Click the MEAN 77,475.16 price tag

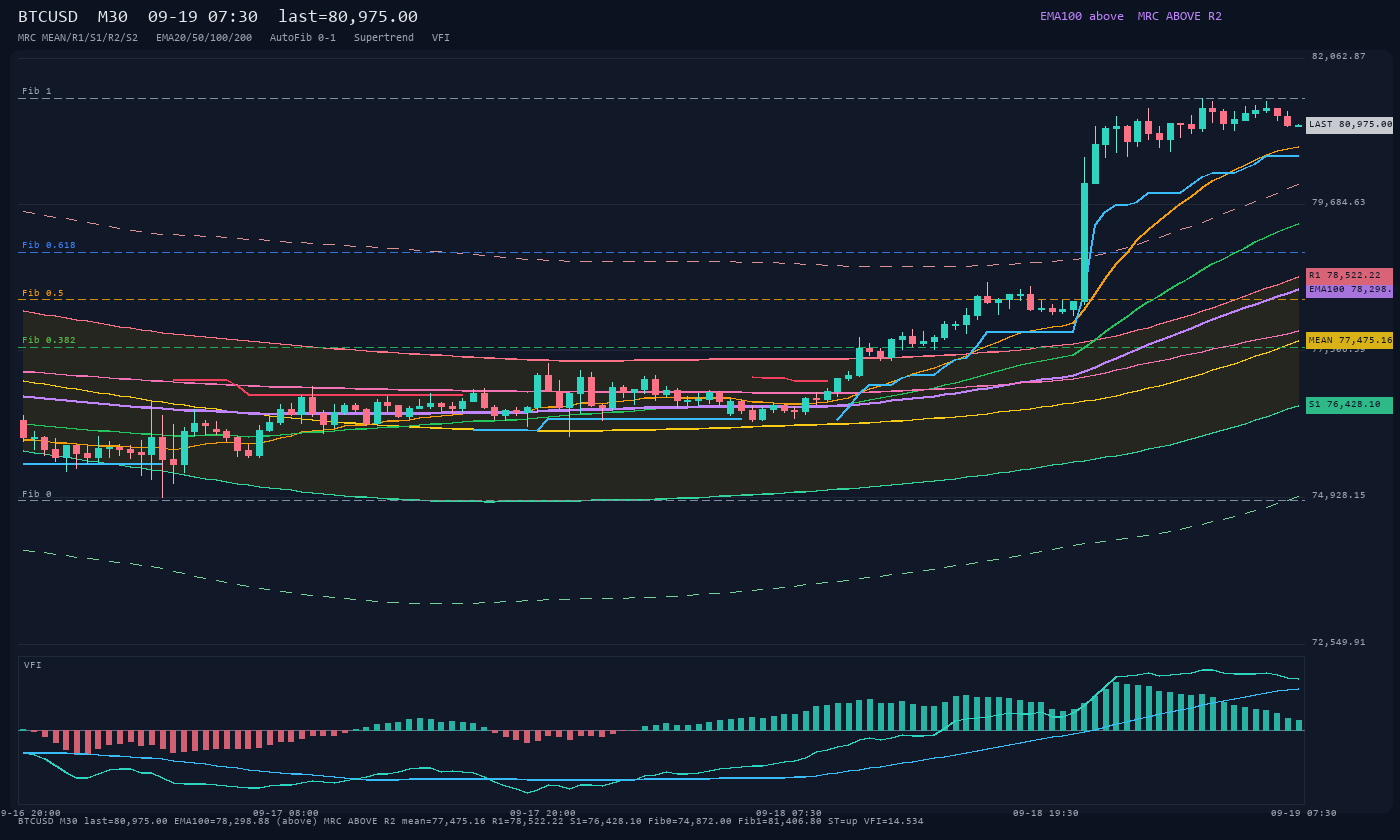(1350, 340)
